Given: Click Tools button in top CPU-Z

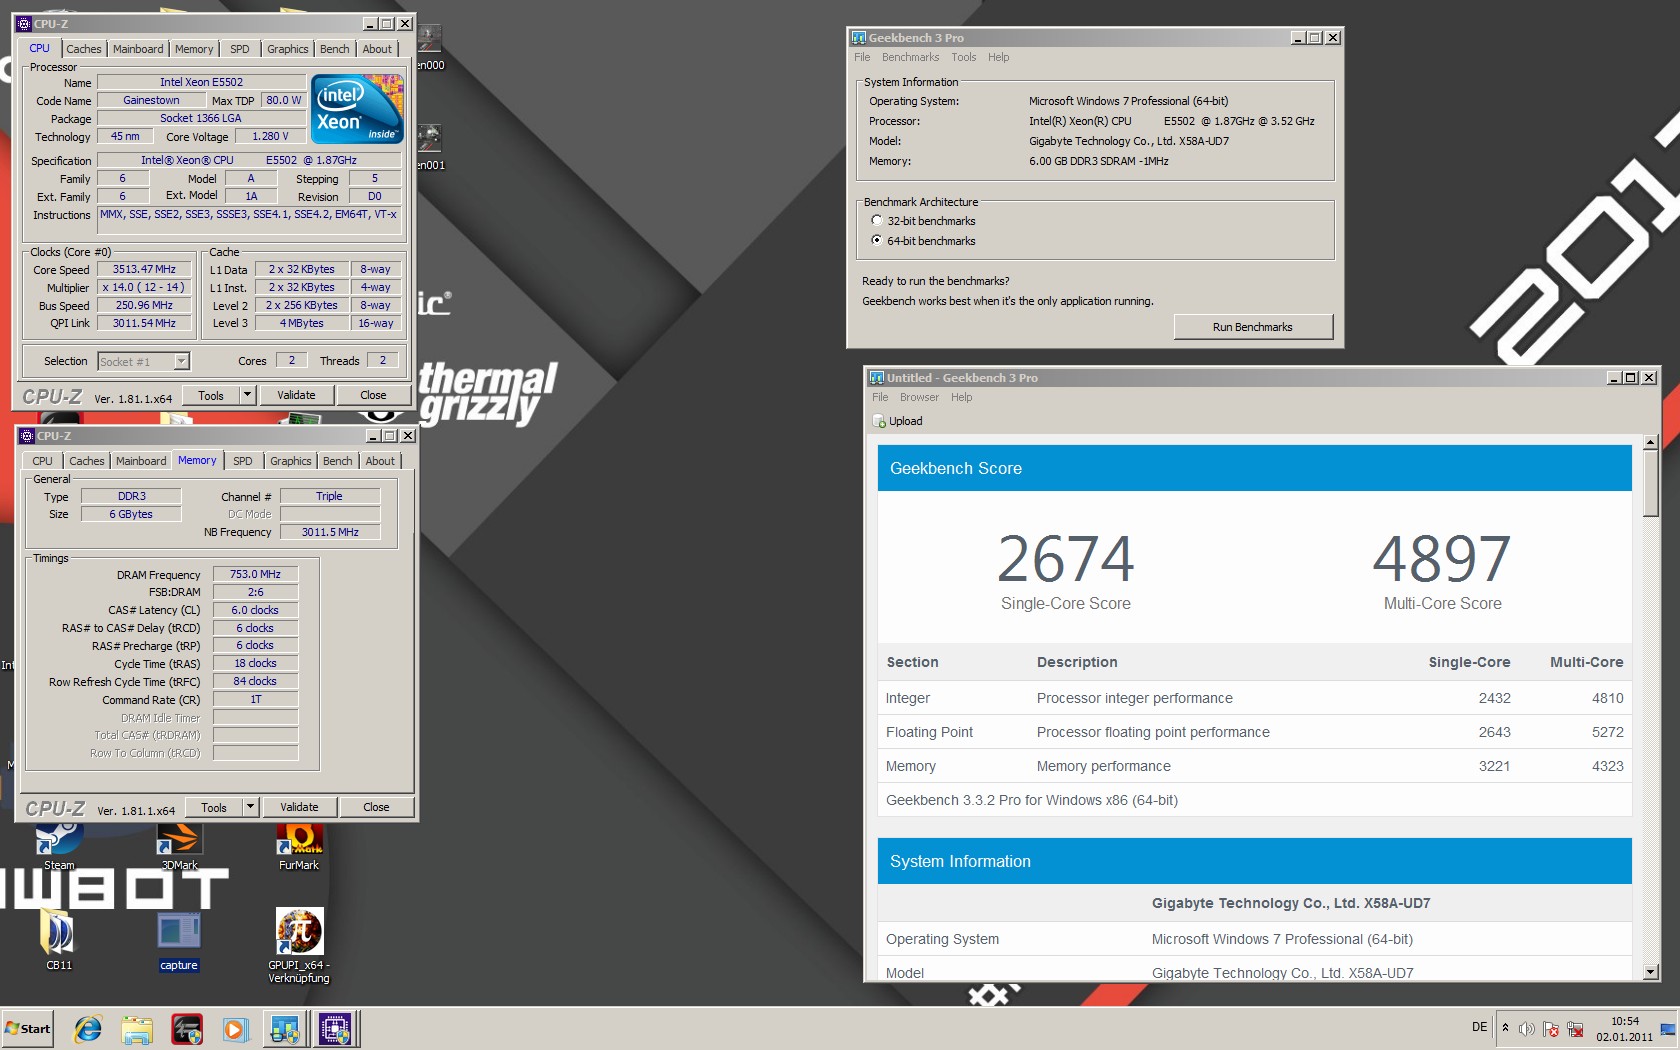Looking at the screenshot, I should point(211,395).
